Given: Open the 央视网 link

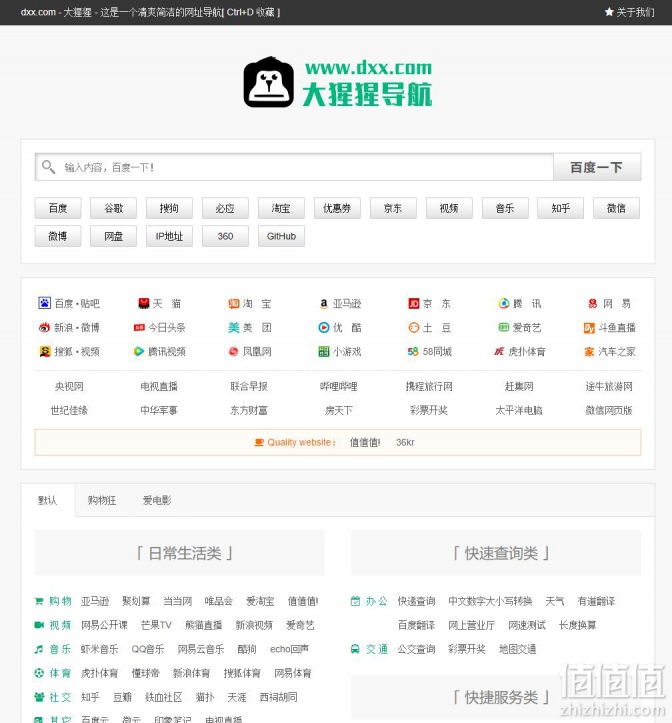Looking at the screenshot, I should point(69,386).
